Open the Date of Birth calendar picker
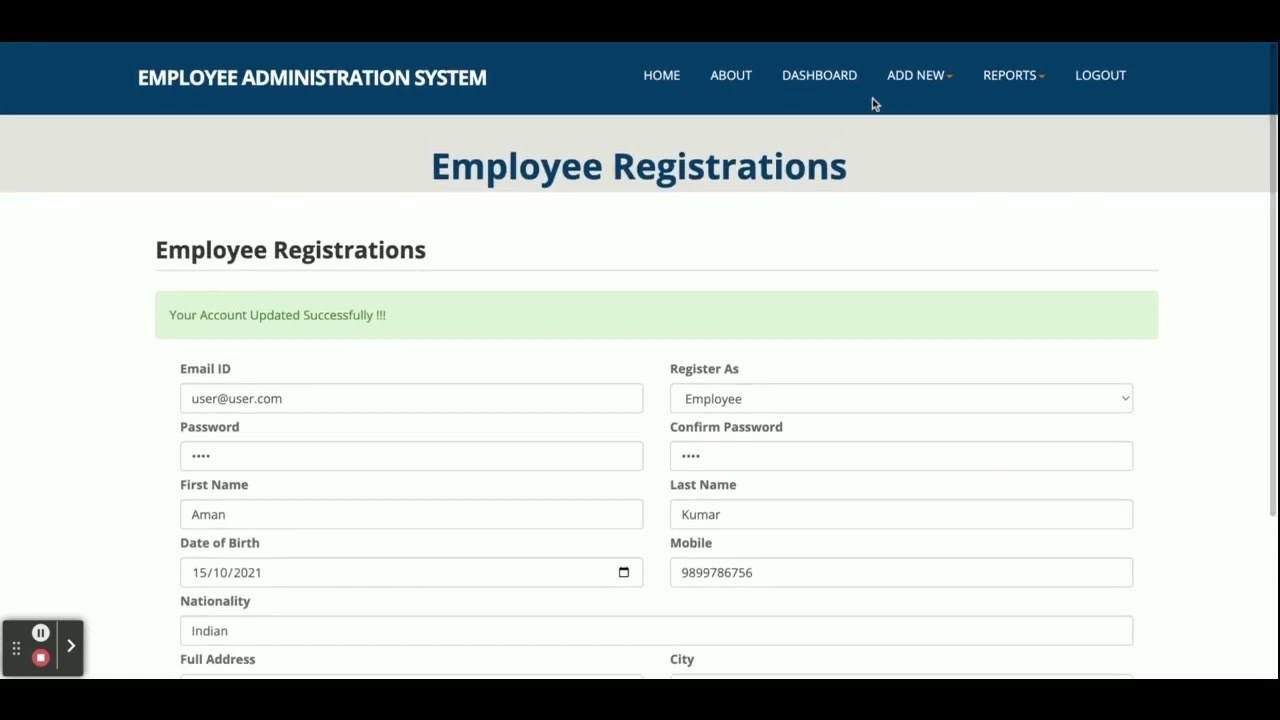 [624, 572]
